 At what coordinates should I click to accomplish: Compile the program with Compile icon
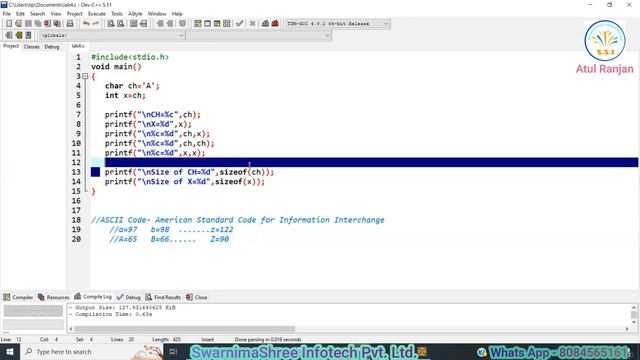(198, 24)
